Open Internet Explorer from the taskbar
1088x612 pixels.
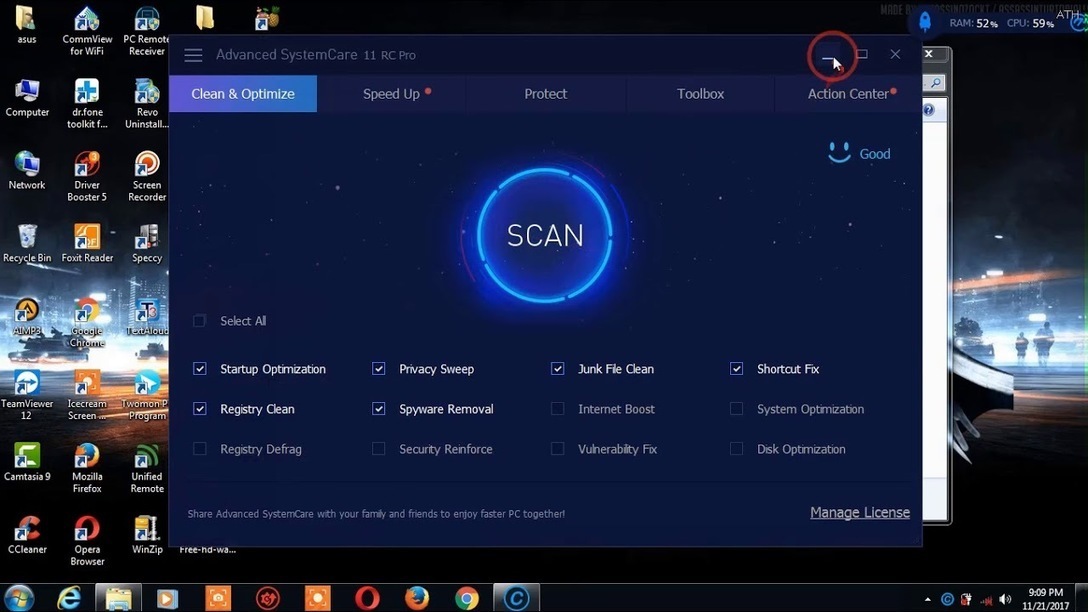[69, 598]
